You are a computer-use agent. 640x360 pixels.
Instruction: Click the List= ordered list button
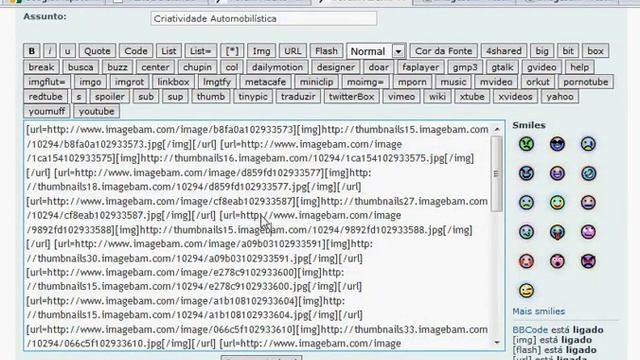(200, 51)
